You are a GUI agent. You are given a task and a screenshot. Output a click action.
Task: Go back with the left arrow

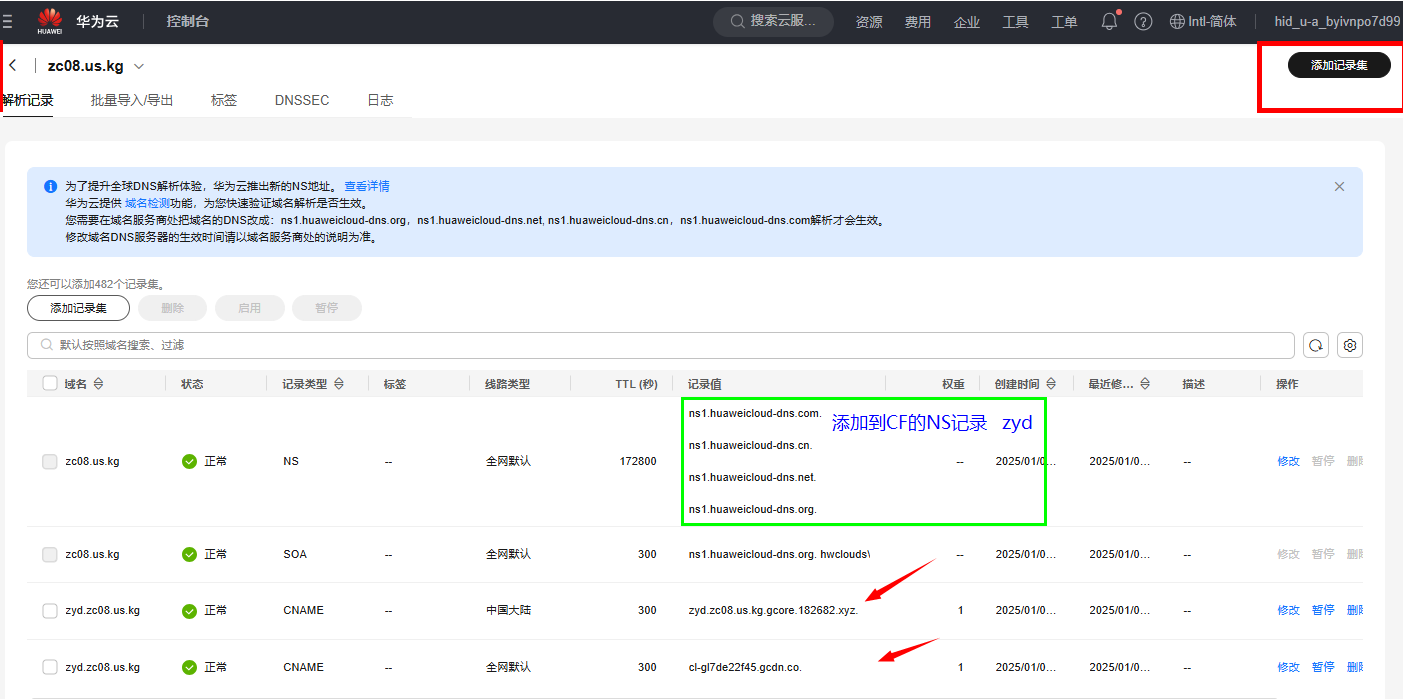(x=13, y=65)
